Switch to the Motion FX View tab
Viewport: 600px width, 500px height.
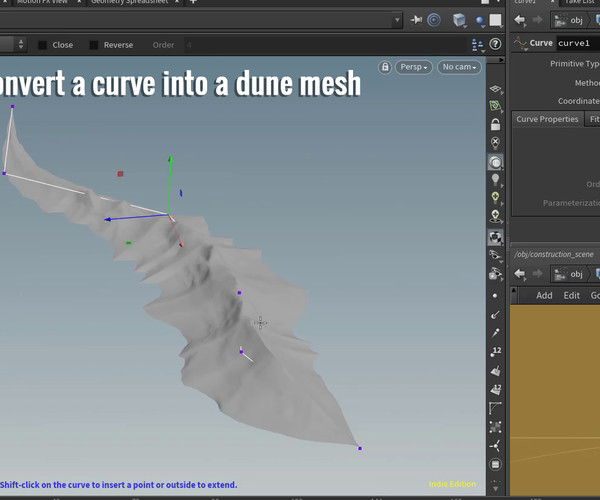coord(42,2)
